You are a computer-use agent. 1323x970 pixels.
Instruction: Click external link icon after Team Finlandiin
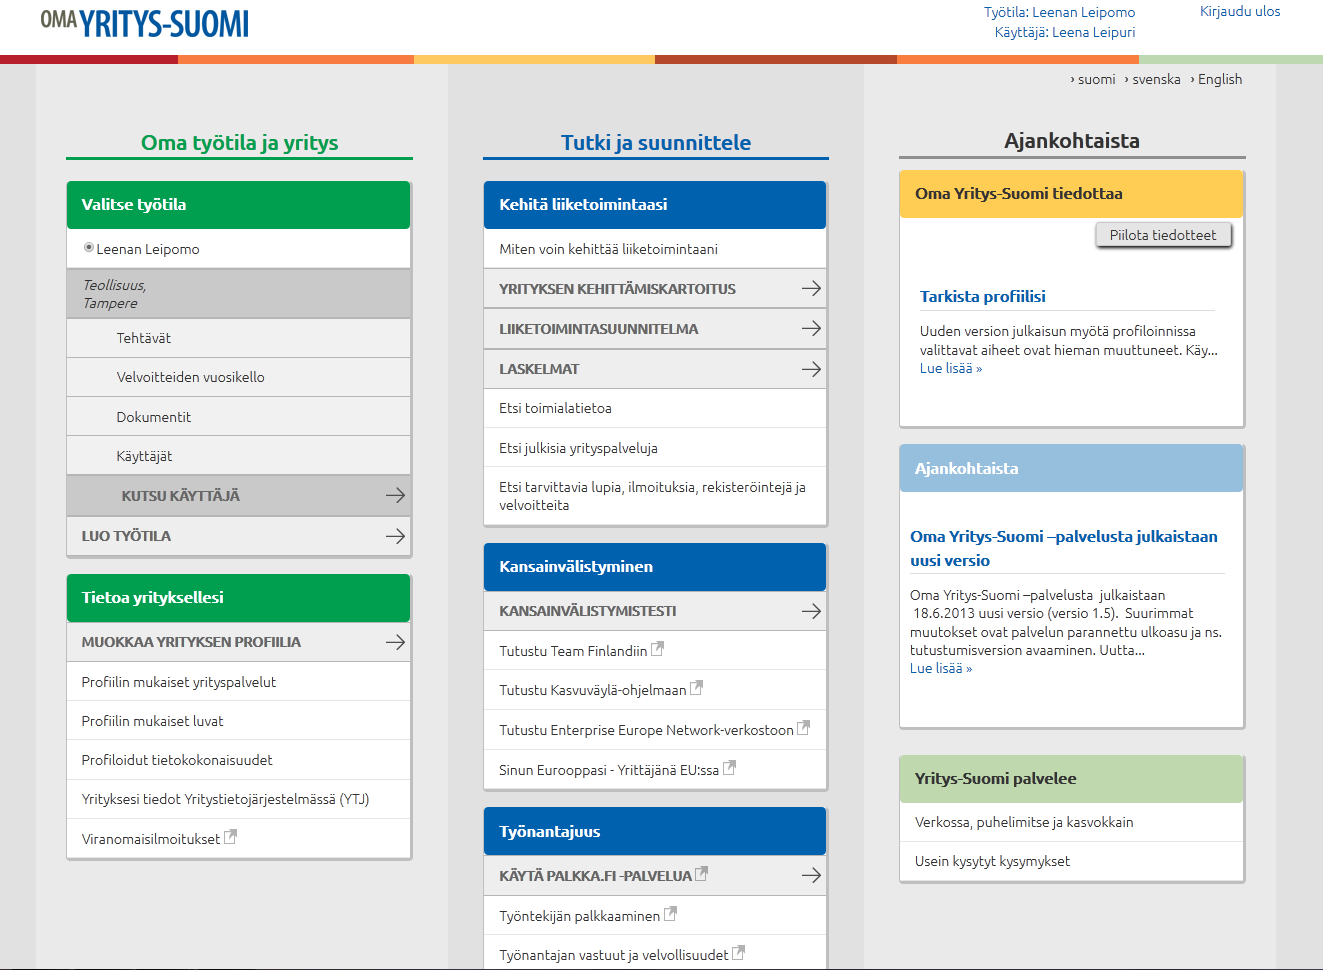[657, 649]
